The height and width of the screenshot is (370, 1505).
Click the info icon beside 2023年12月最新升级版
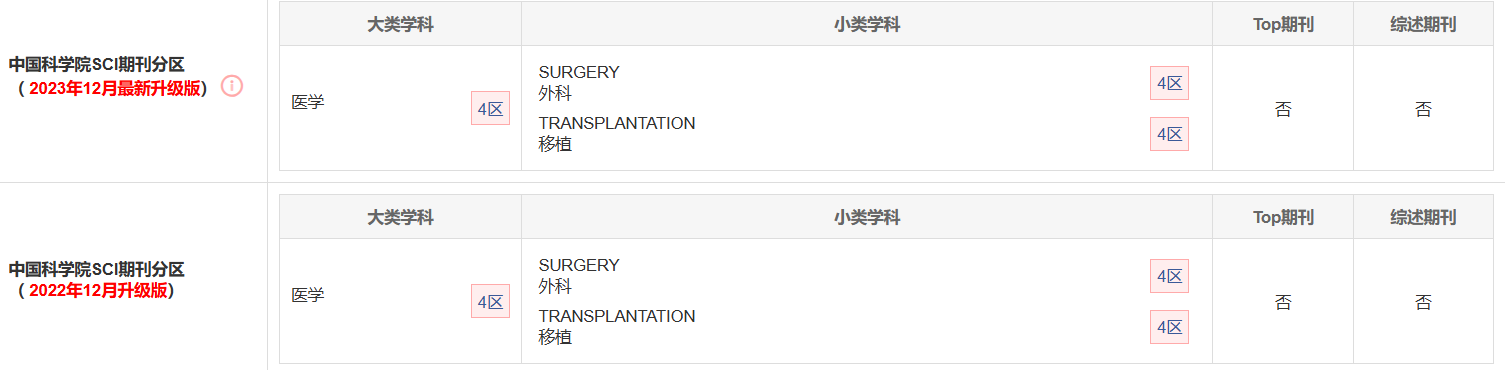coord(232,86)
